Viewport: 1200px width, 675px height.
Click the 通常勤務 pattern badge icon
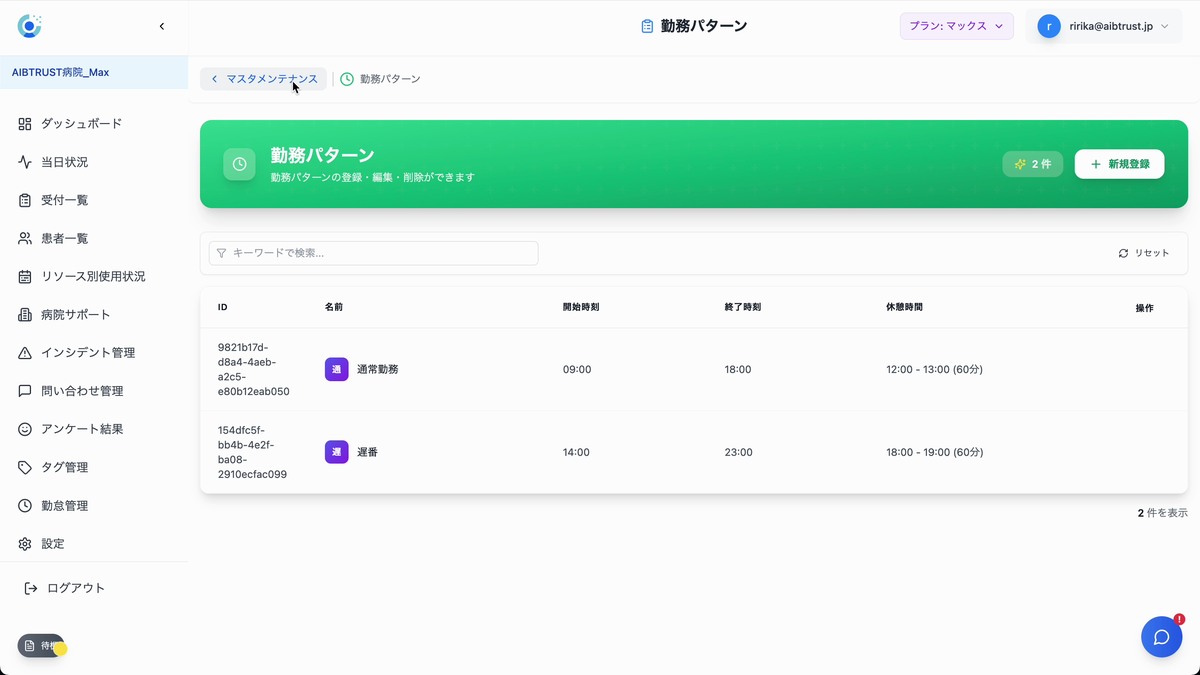pyautogui.click(x=336, y=368)
